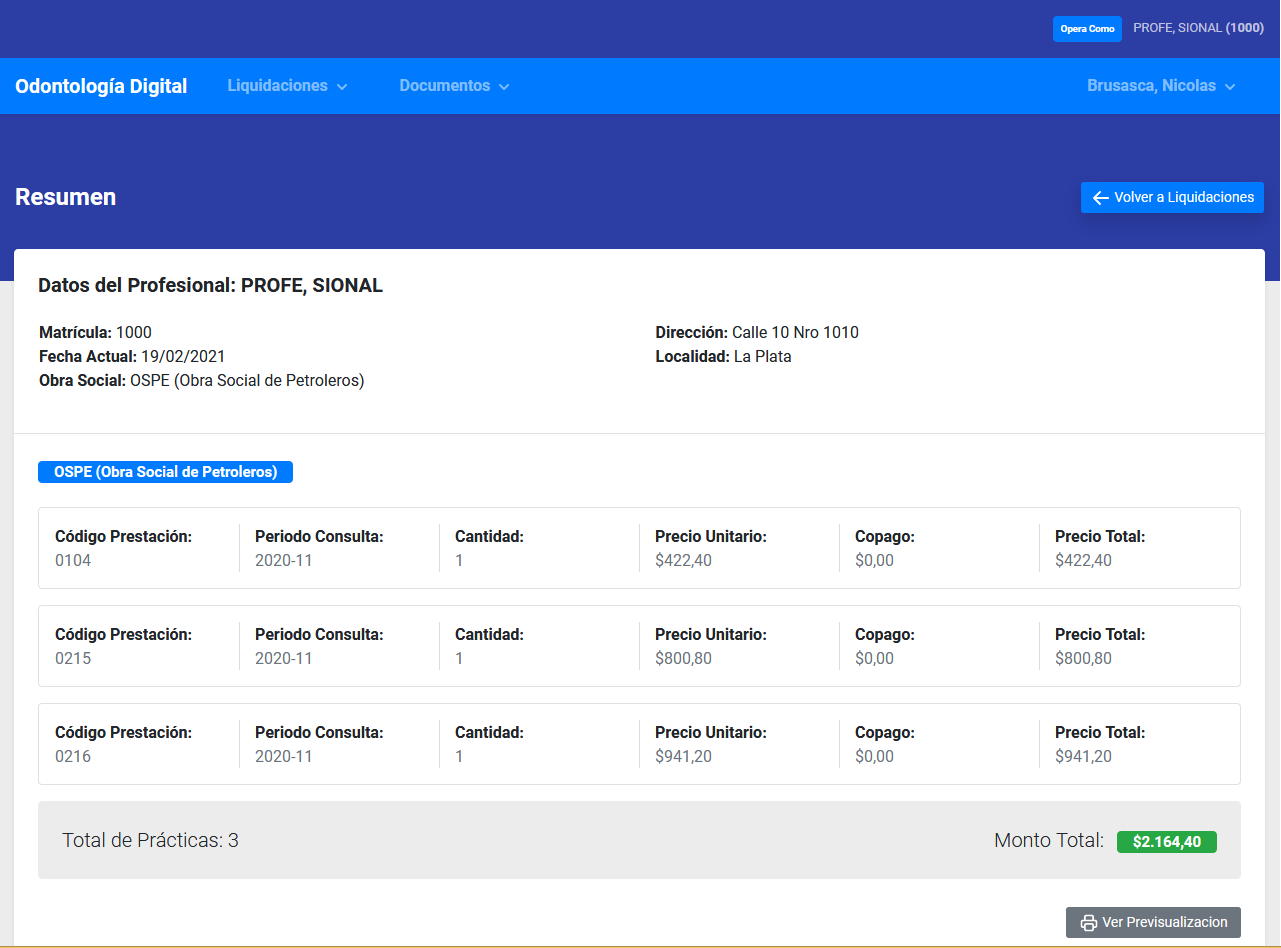Click the blue OSPE Obra Social badge
The image size is (1281, 948).
165,472
